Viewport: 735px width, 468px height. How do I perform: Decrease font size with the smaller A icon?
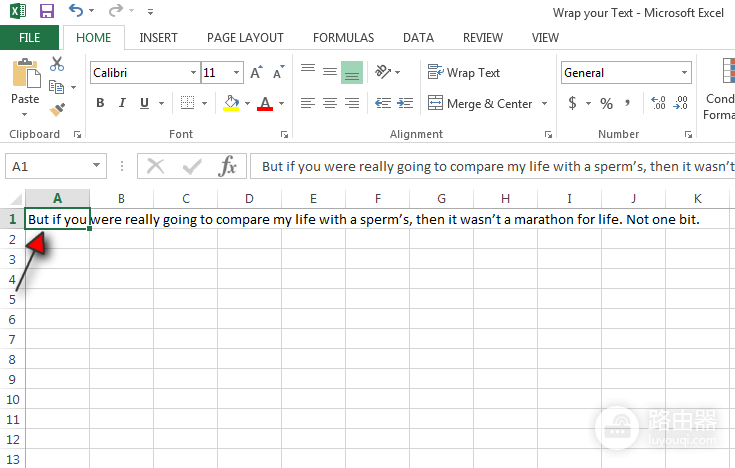click(278, 72)
